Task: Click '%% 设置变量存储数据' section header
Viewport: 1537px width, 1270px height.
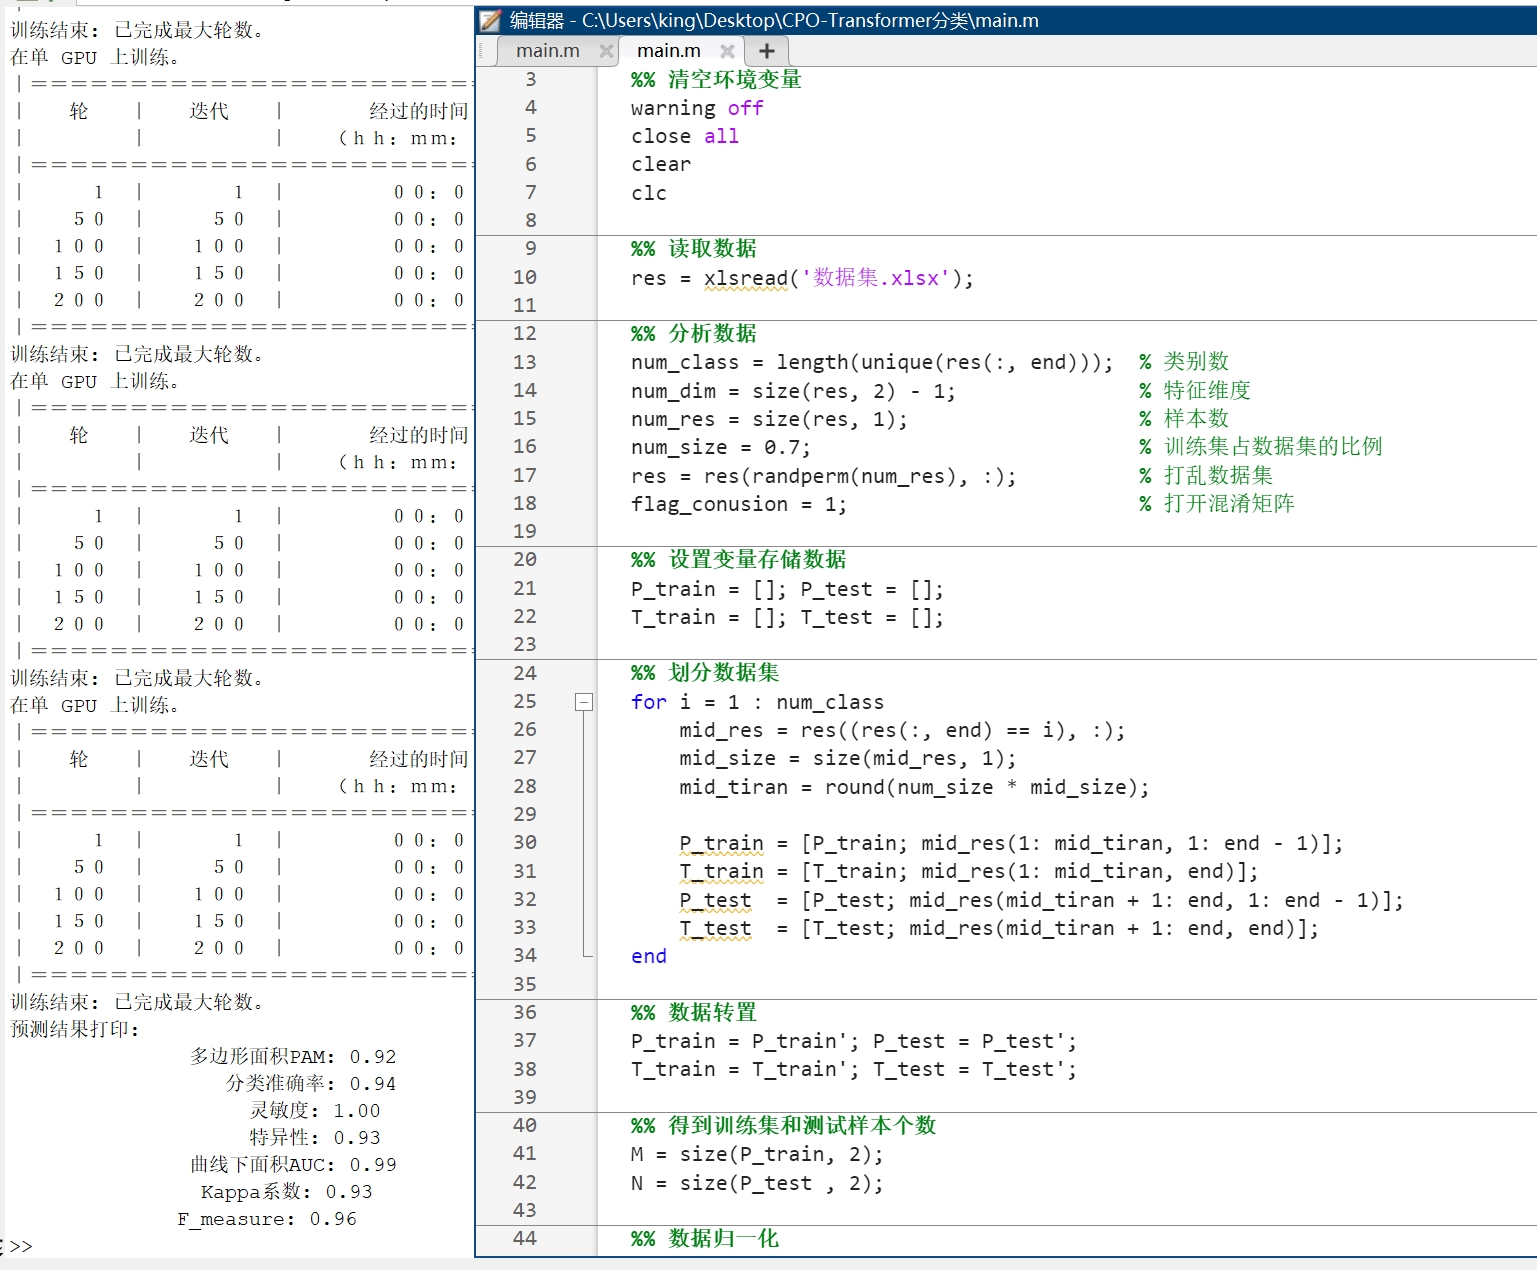Action: (739, 560)
